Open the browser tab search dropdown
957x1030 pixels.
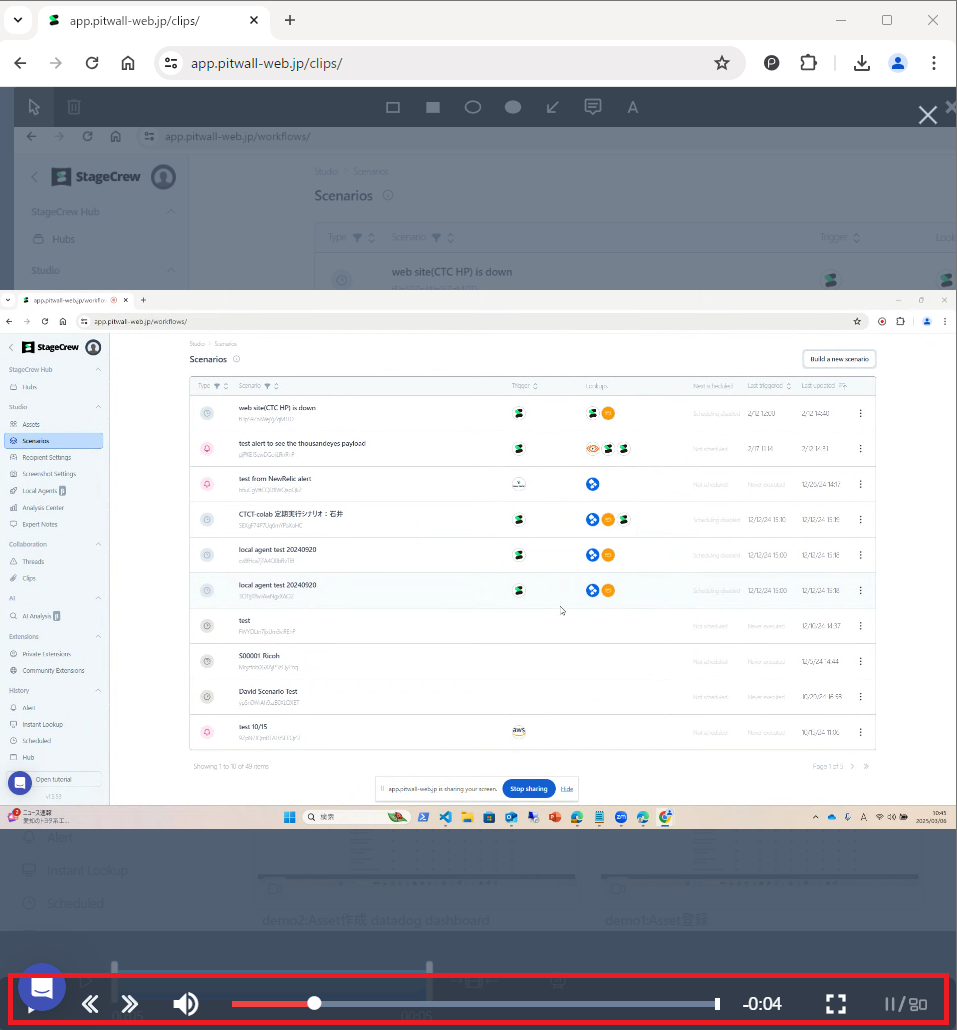click(18, 20)
